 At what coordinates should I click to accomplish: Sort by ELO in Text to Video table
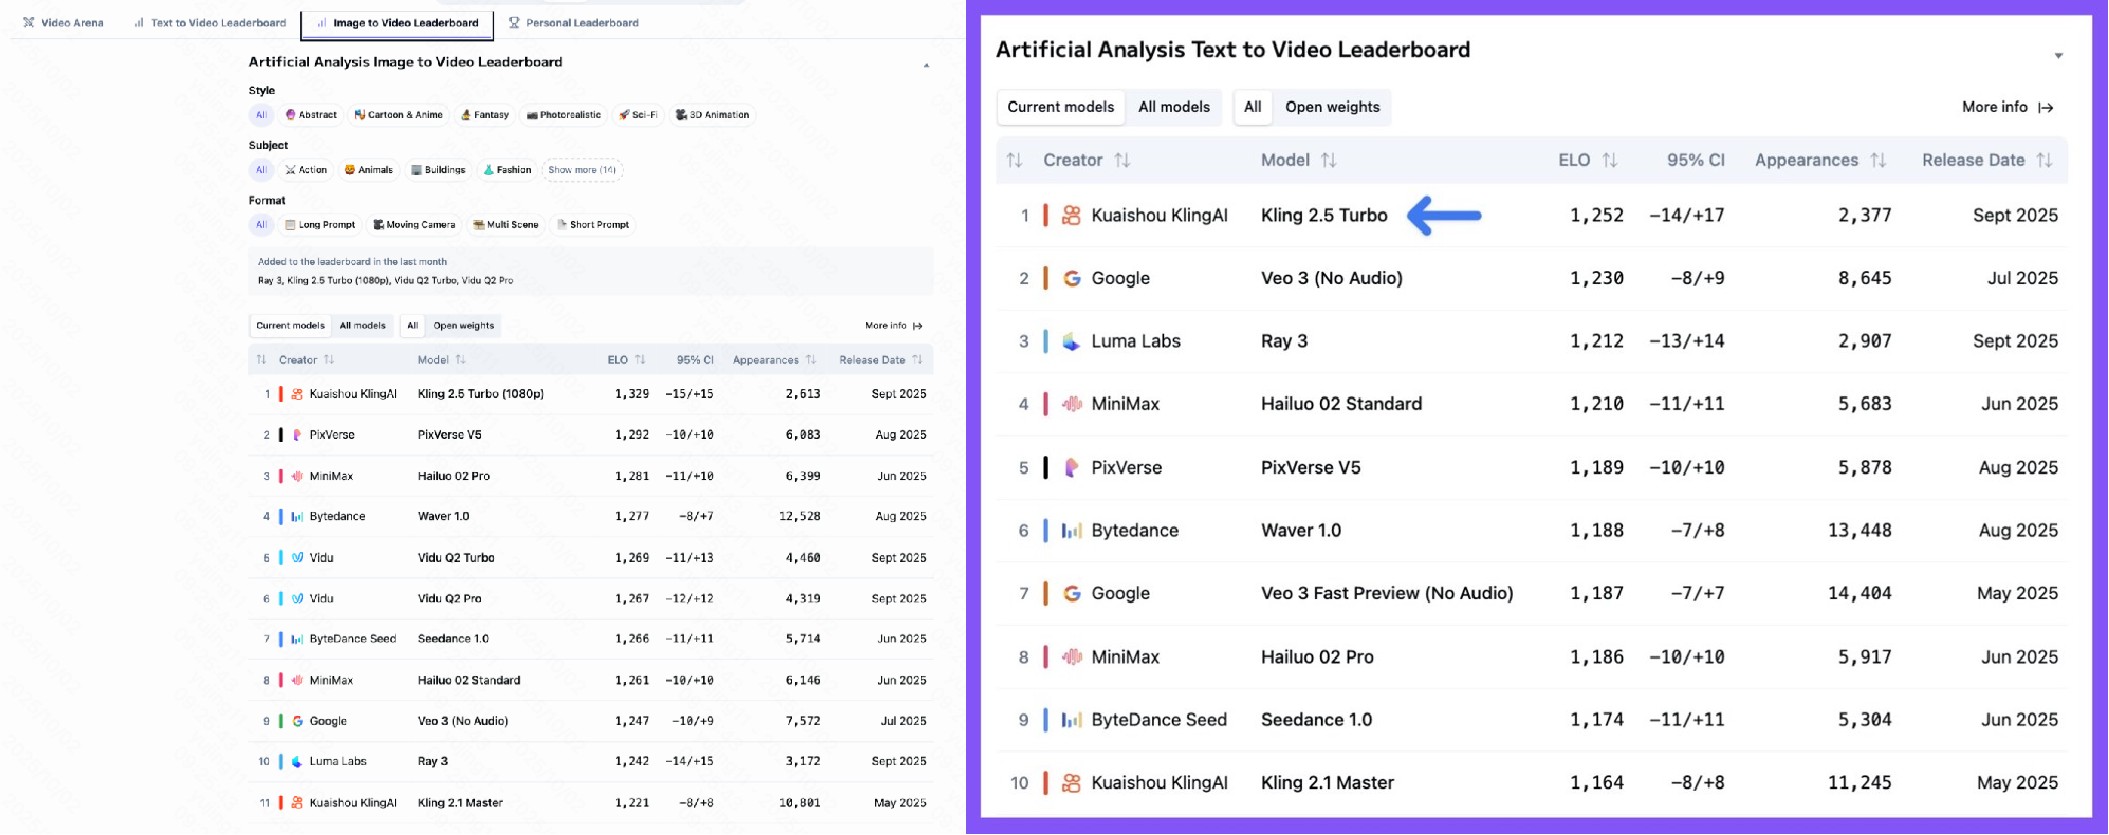coord(1588,160)
